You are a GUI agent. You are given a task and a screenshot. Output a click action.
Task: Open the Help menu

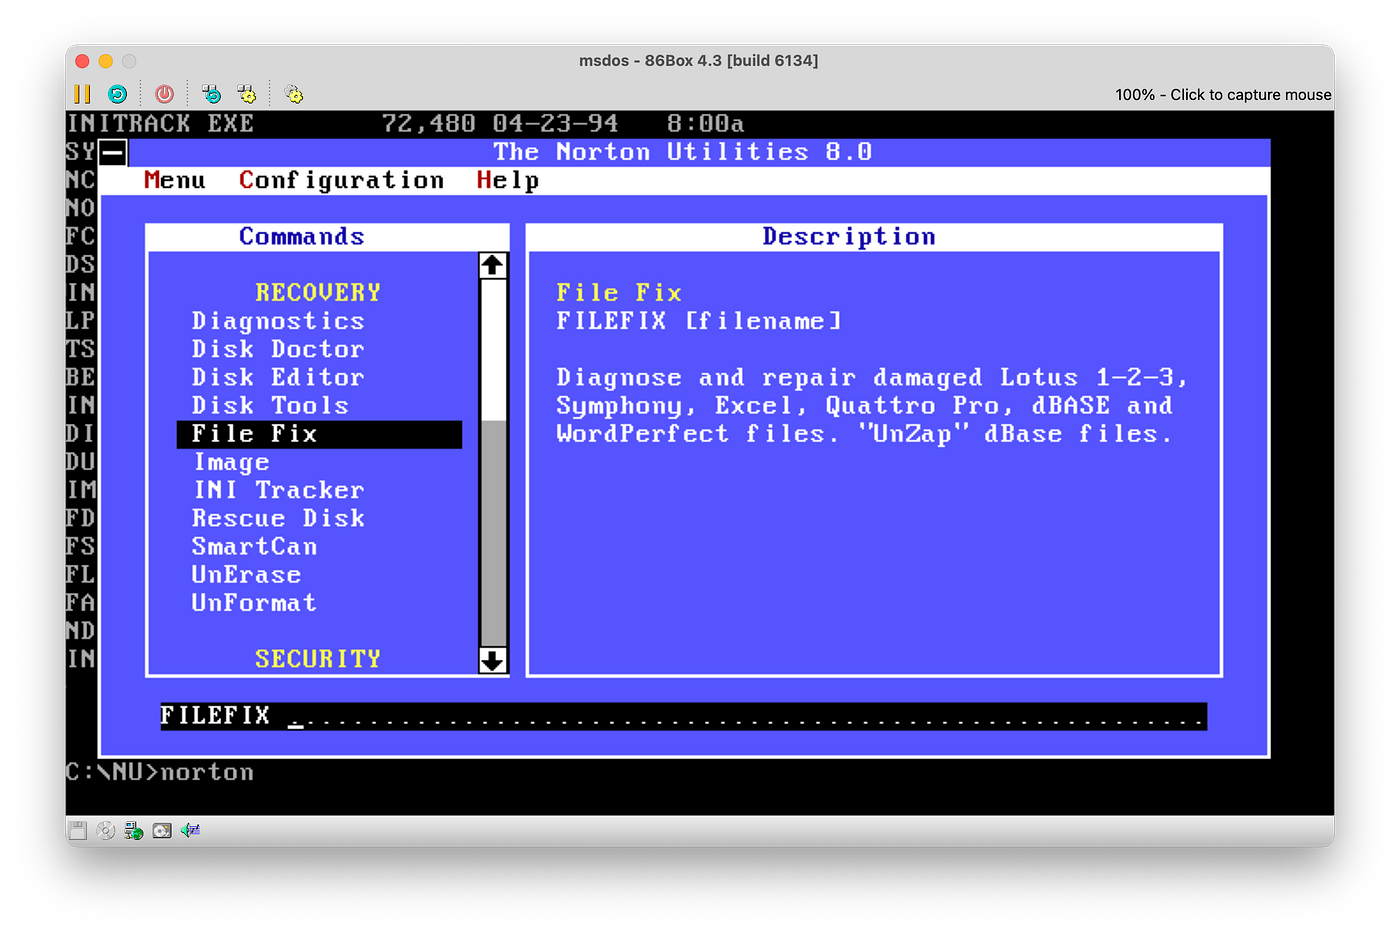[508, 180]
